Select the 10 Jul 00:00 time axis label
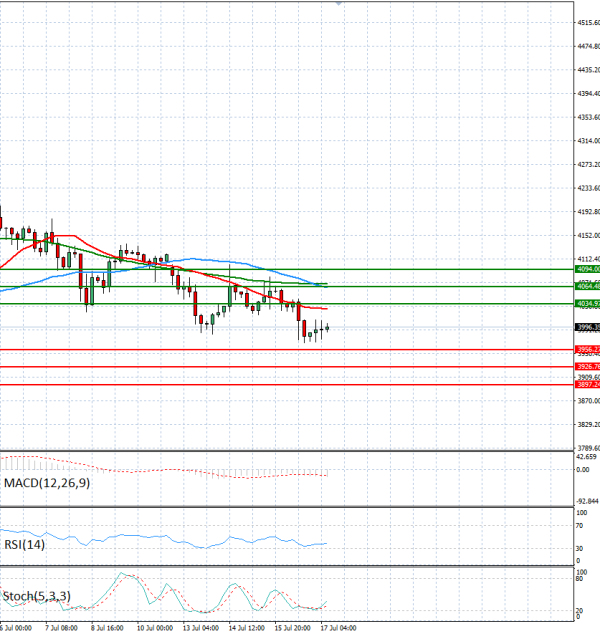 tap(155, 628)
